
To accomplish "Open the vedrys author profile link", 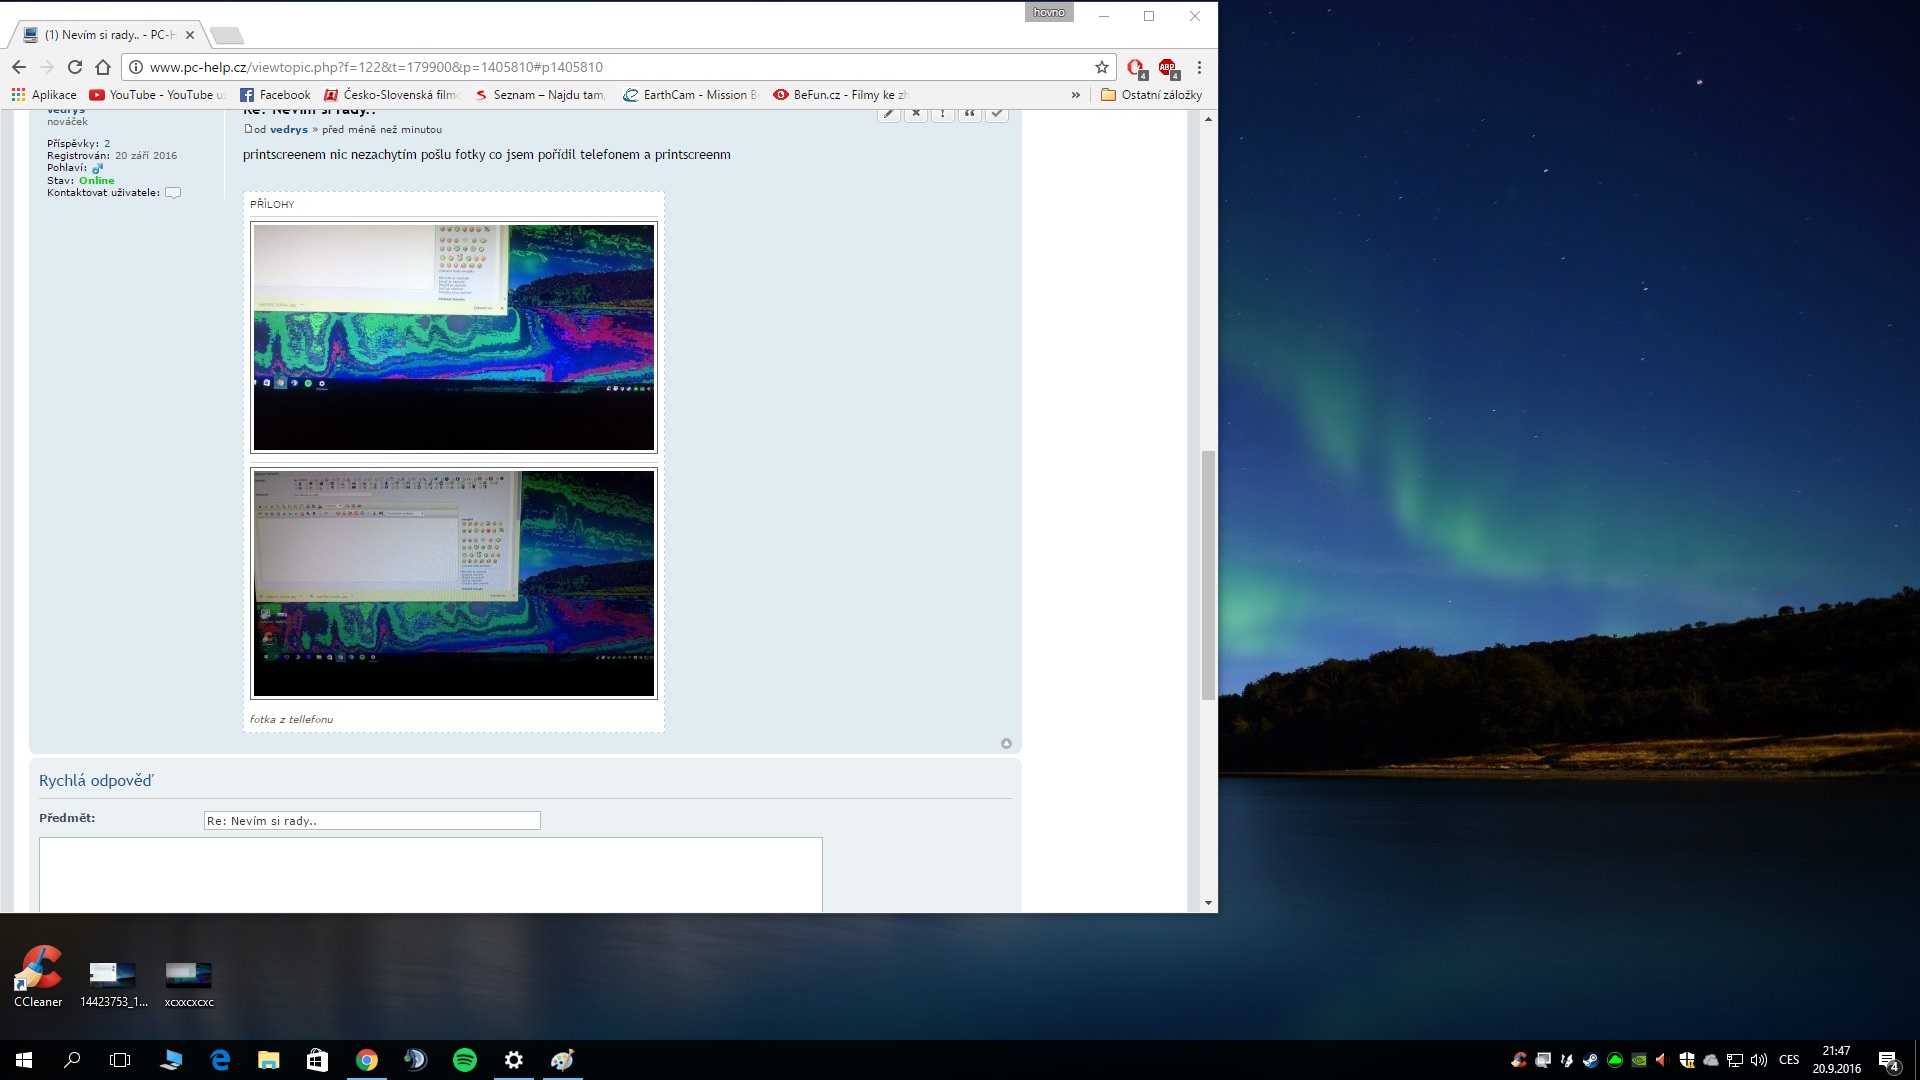I will click(288, 129).
